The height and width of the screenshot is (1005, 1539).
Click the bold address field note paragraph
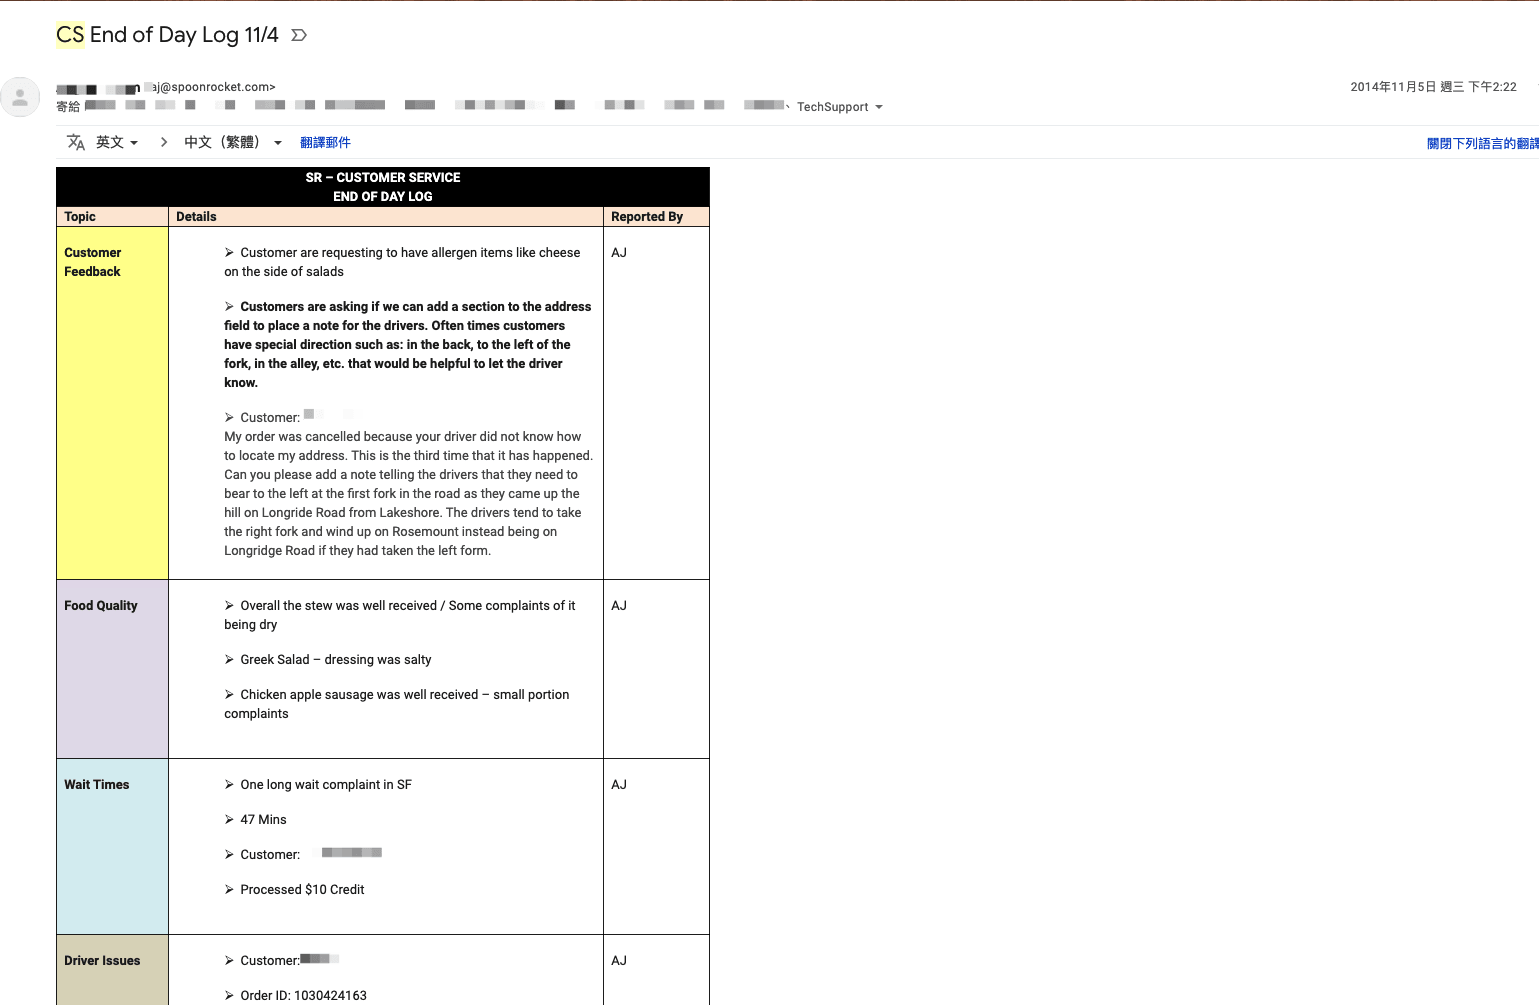pos(408,344)
